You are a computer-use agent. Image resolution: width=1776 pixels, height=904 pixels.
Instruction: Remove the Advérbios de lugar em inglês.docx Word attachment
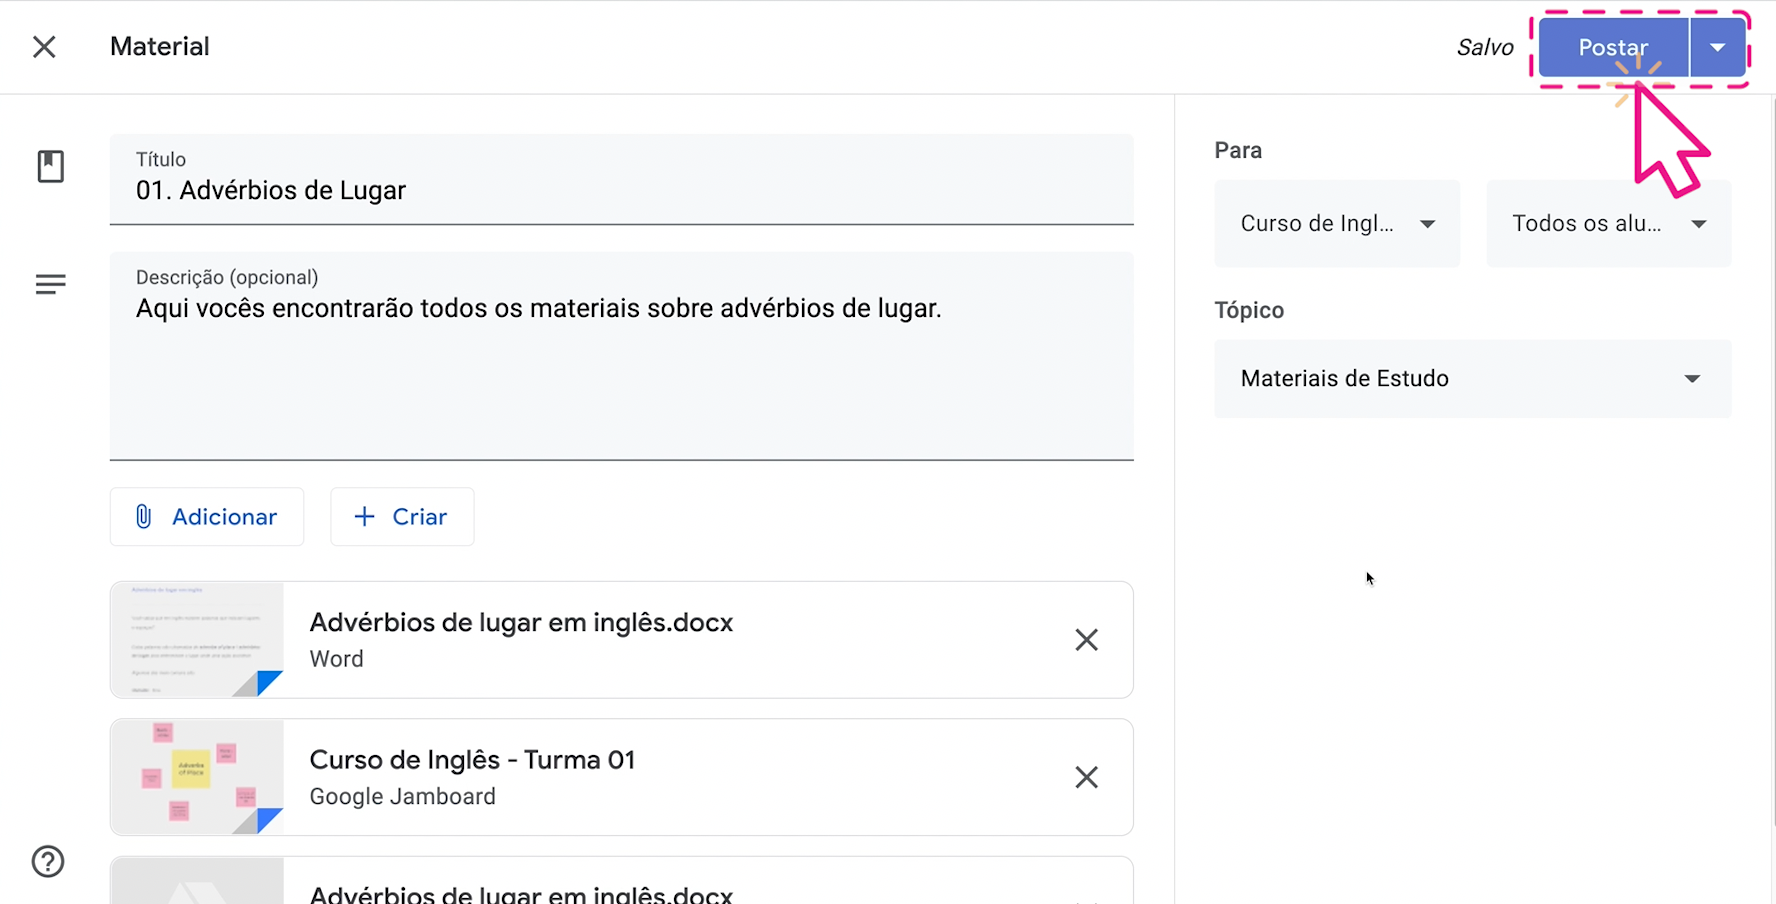(x=1086, y=640)
